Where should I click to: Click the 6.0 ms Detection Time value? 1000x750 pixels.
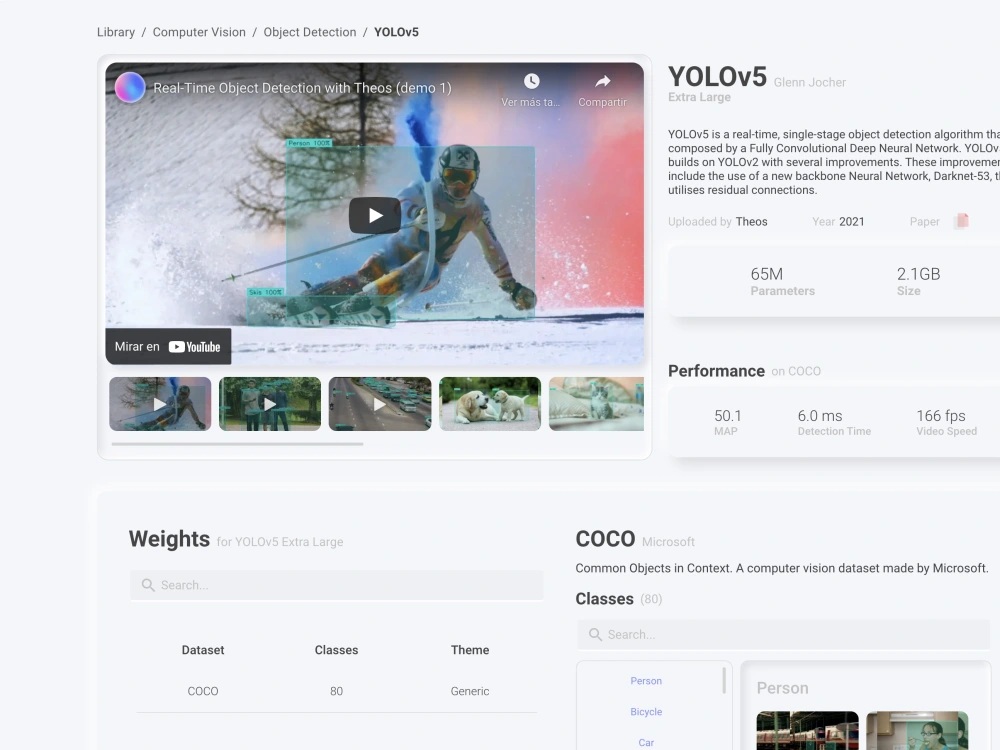point(820,416)
